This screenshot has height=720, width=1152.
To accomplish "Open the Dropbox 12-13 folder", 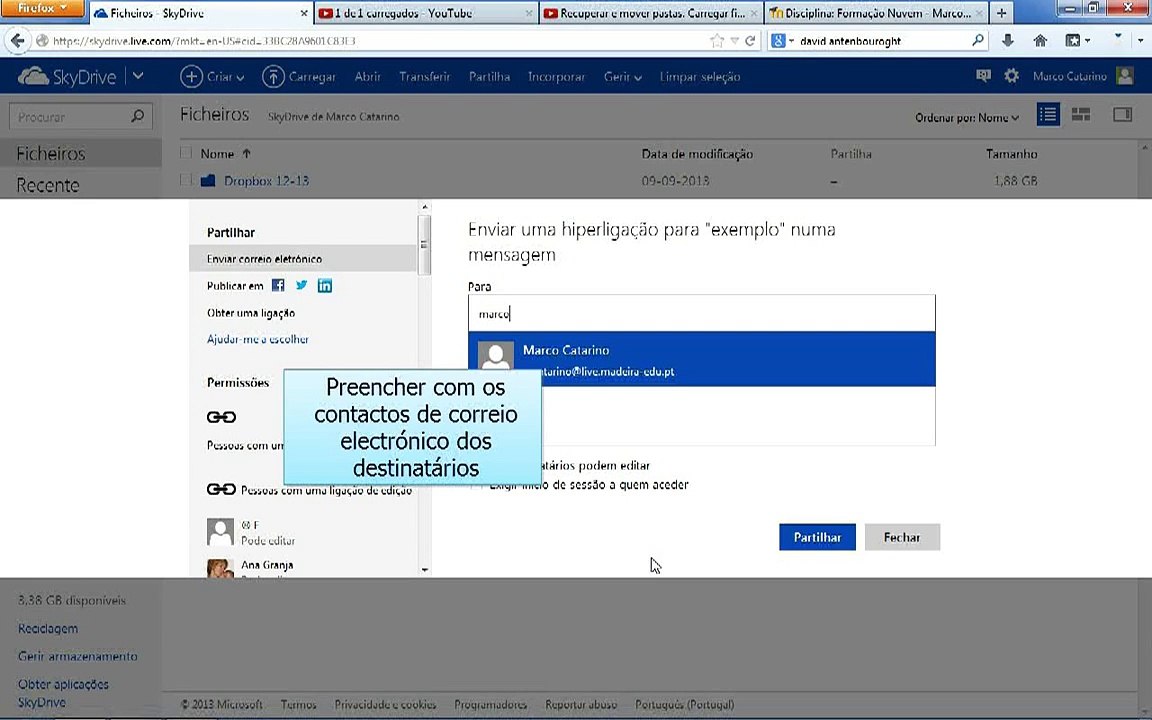I will pyautogui.click(x=266, y=181).
